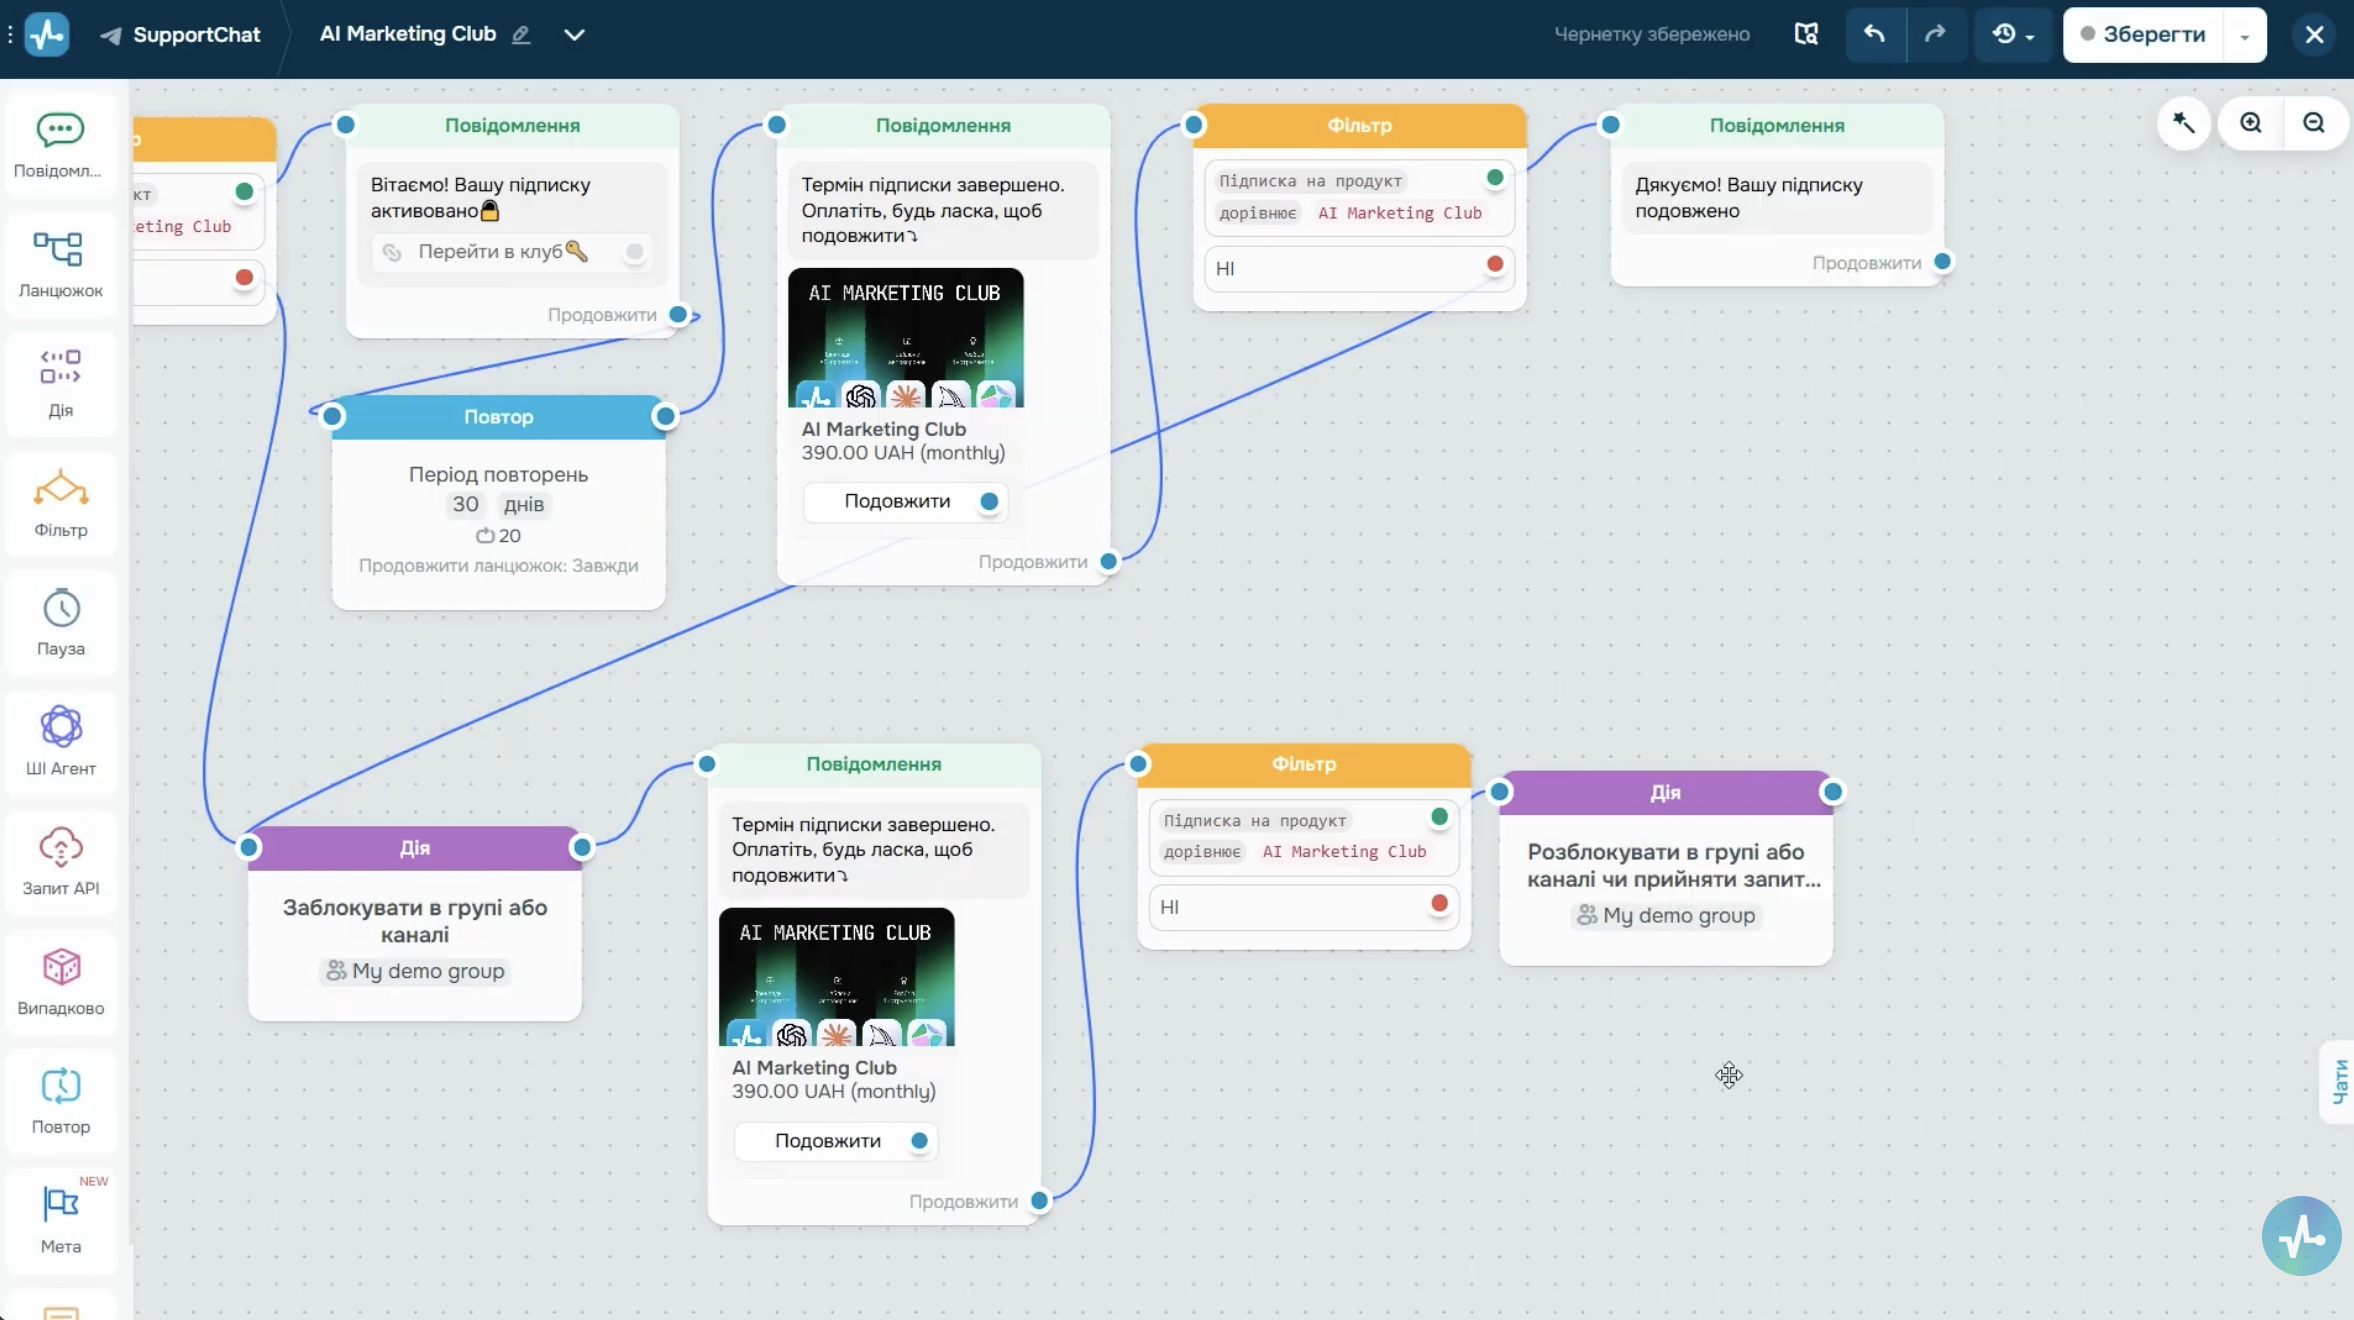2354x1320 pixels.
Task: Click Продовжити ланцюжок: Завжди text
Action: (x=498, y=566)
